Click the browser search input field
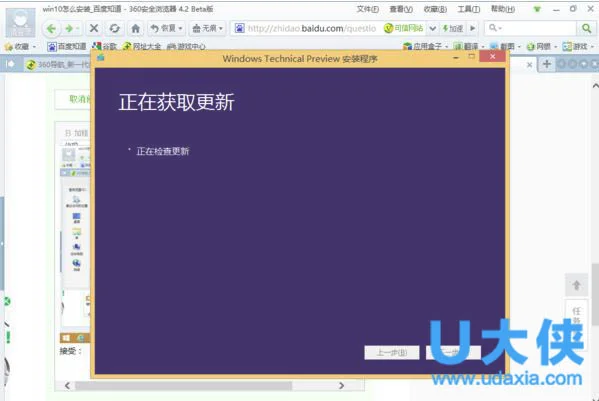599x401 pixels. [x=531, y=28]
